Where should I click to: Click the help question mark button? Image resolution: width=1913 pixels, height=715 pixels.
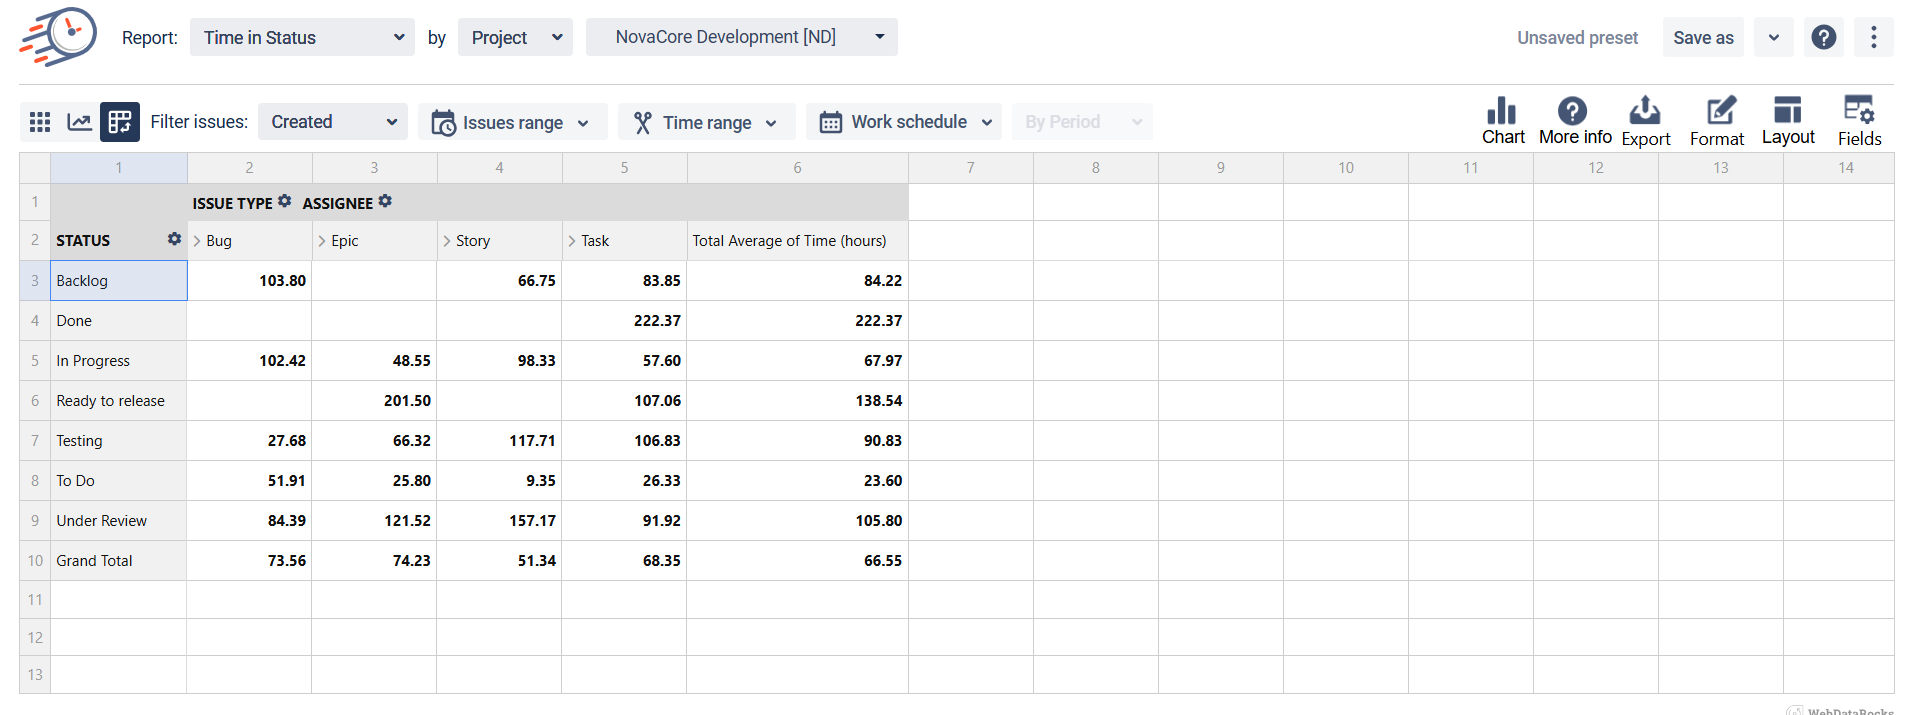tap(1824, 38)
